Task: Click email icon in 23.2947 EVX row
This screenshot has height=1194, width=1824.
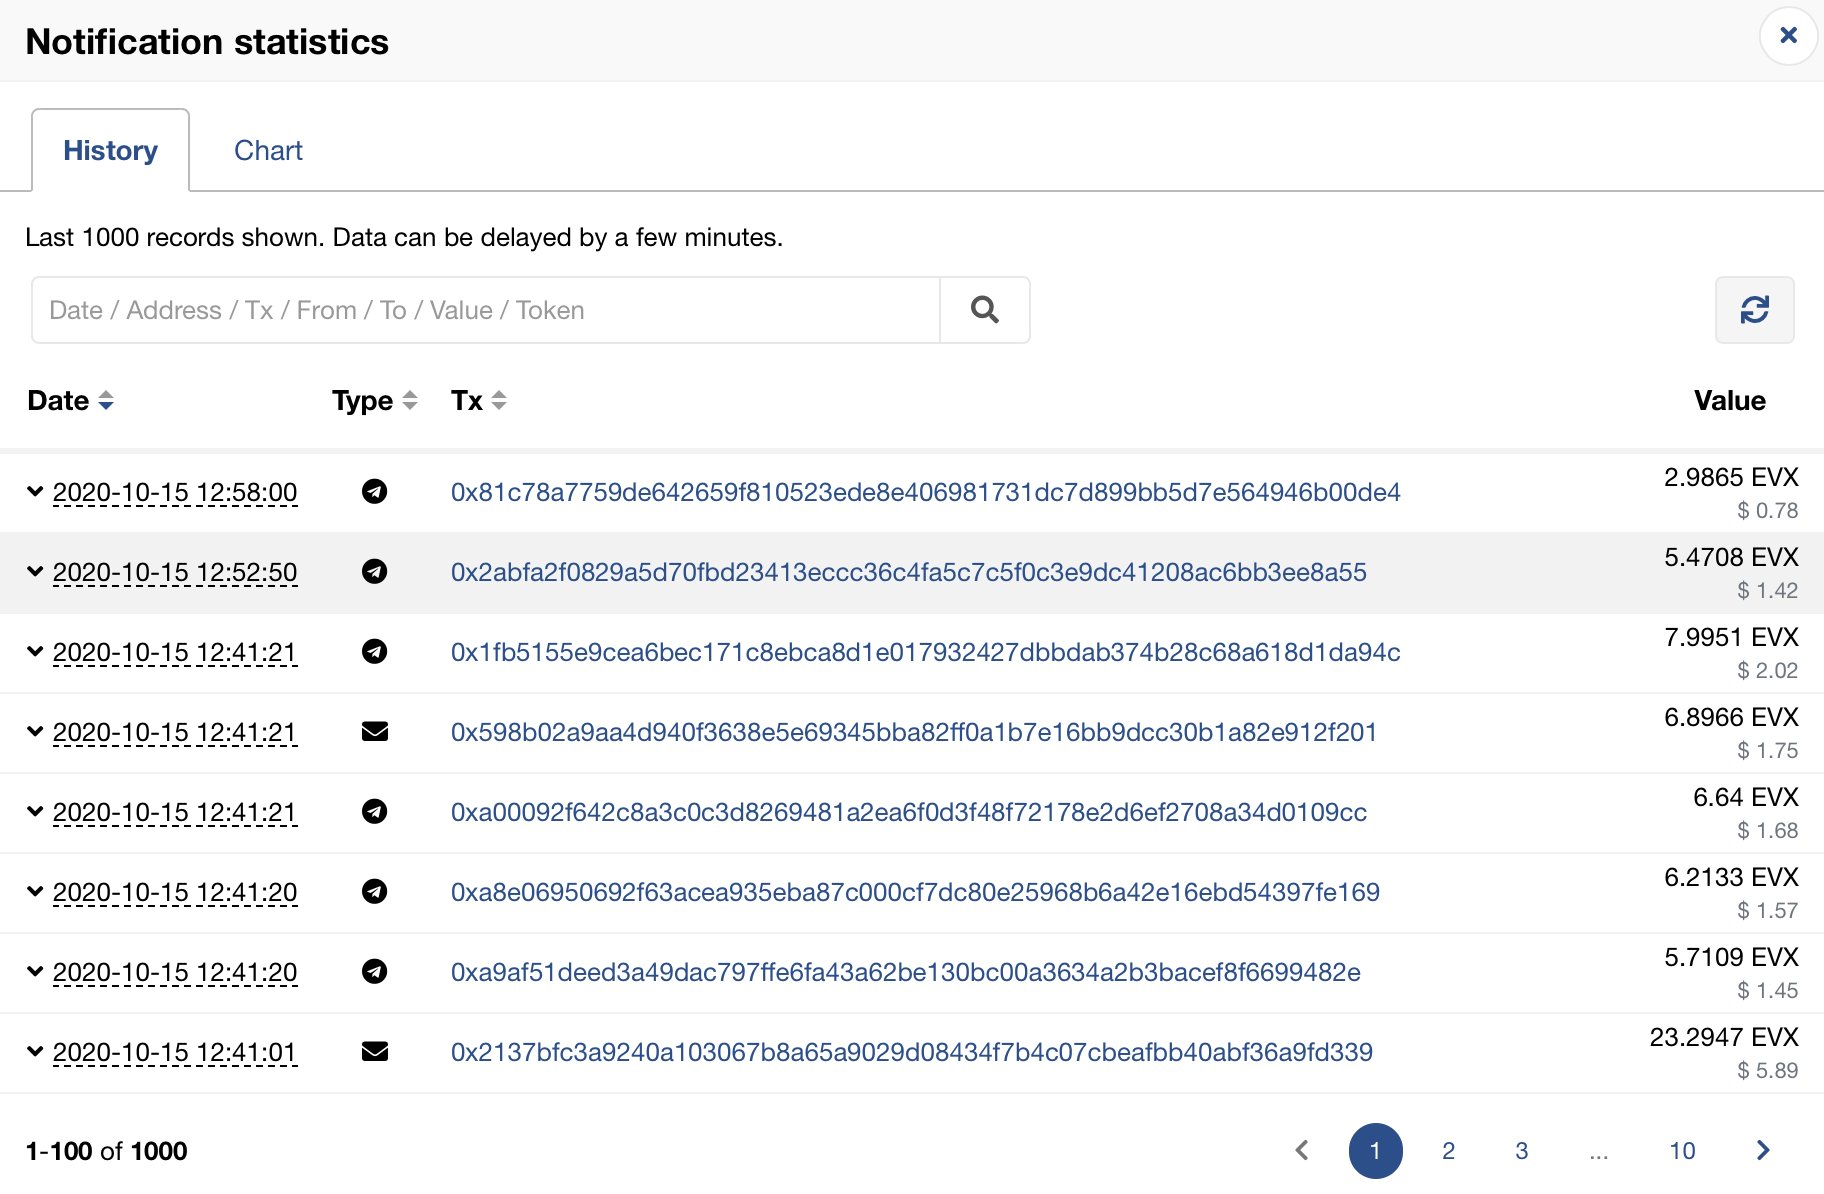Action: pyautogui.click(x=374, y=1052)
